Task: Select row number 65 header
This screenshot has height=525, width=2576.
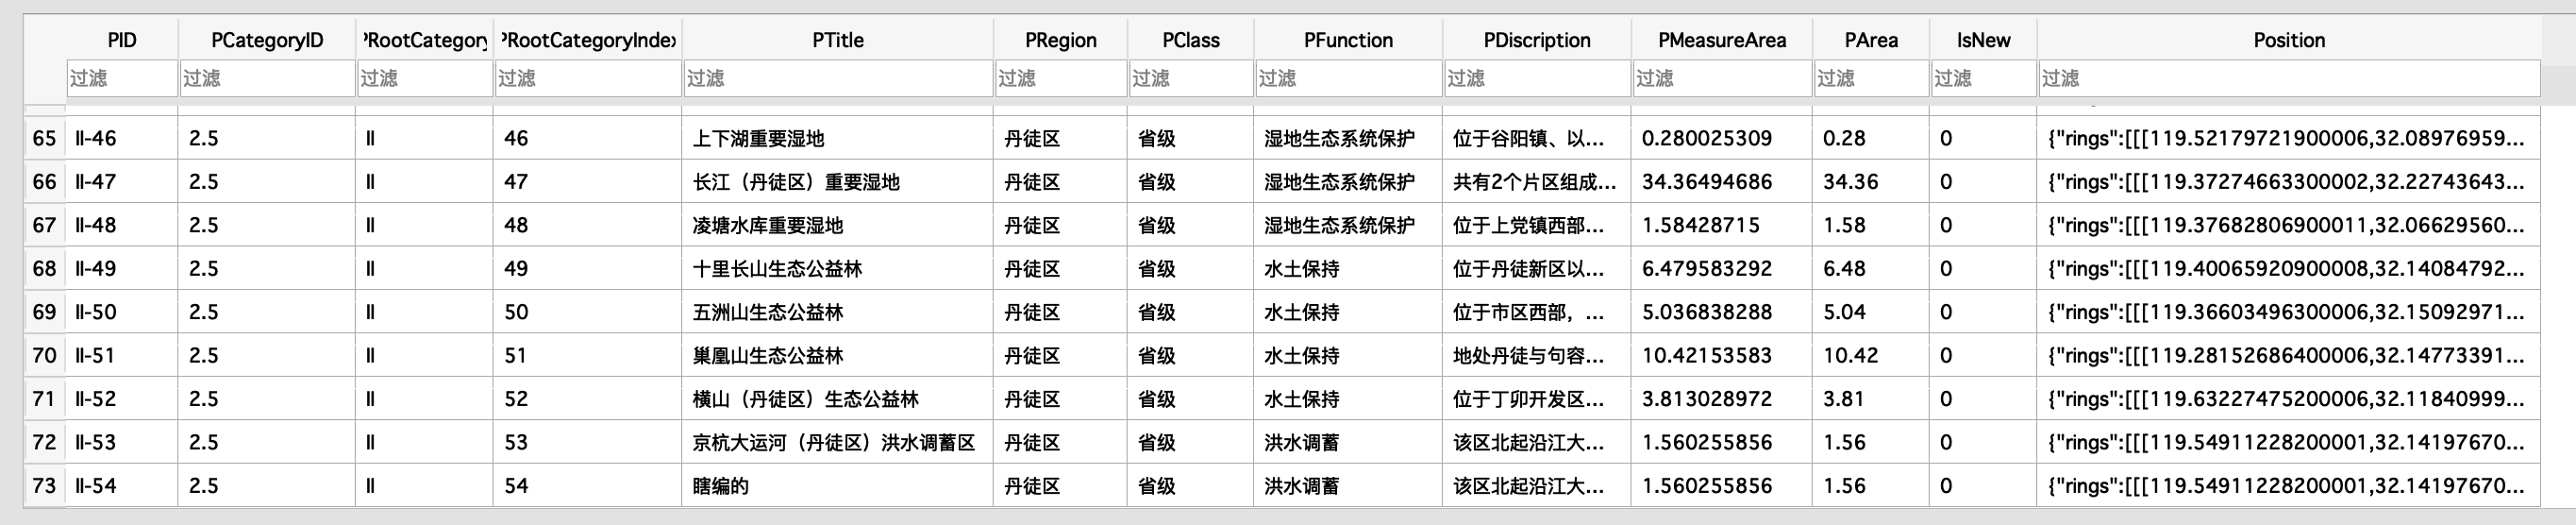Action: tap(44, 138)
